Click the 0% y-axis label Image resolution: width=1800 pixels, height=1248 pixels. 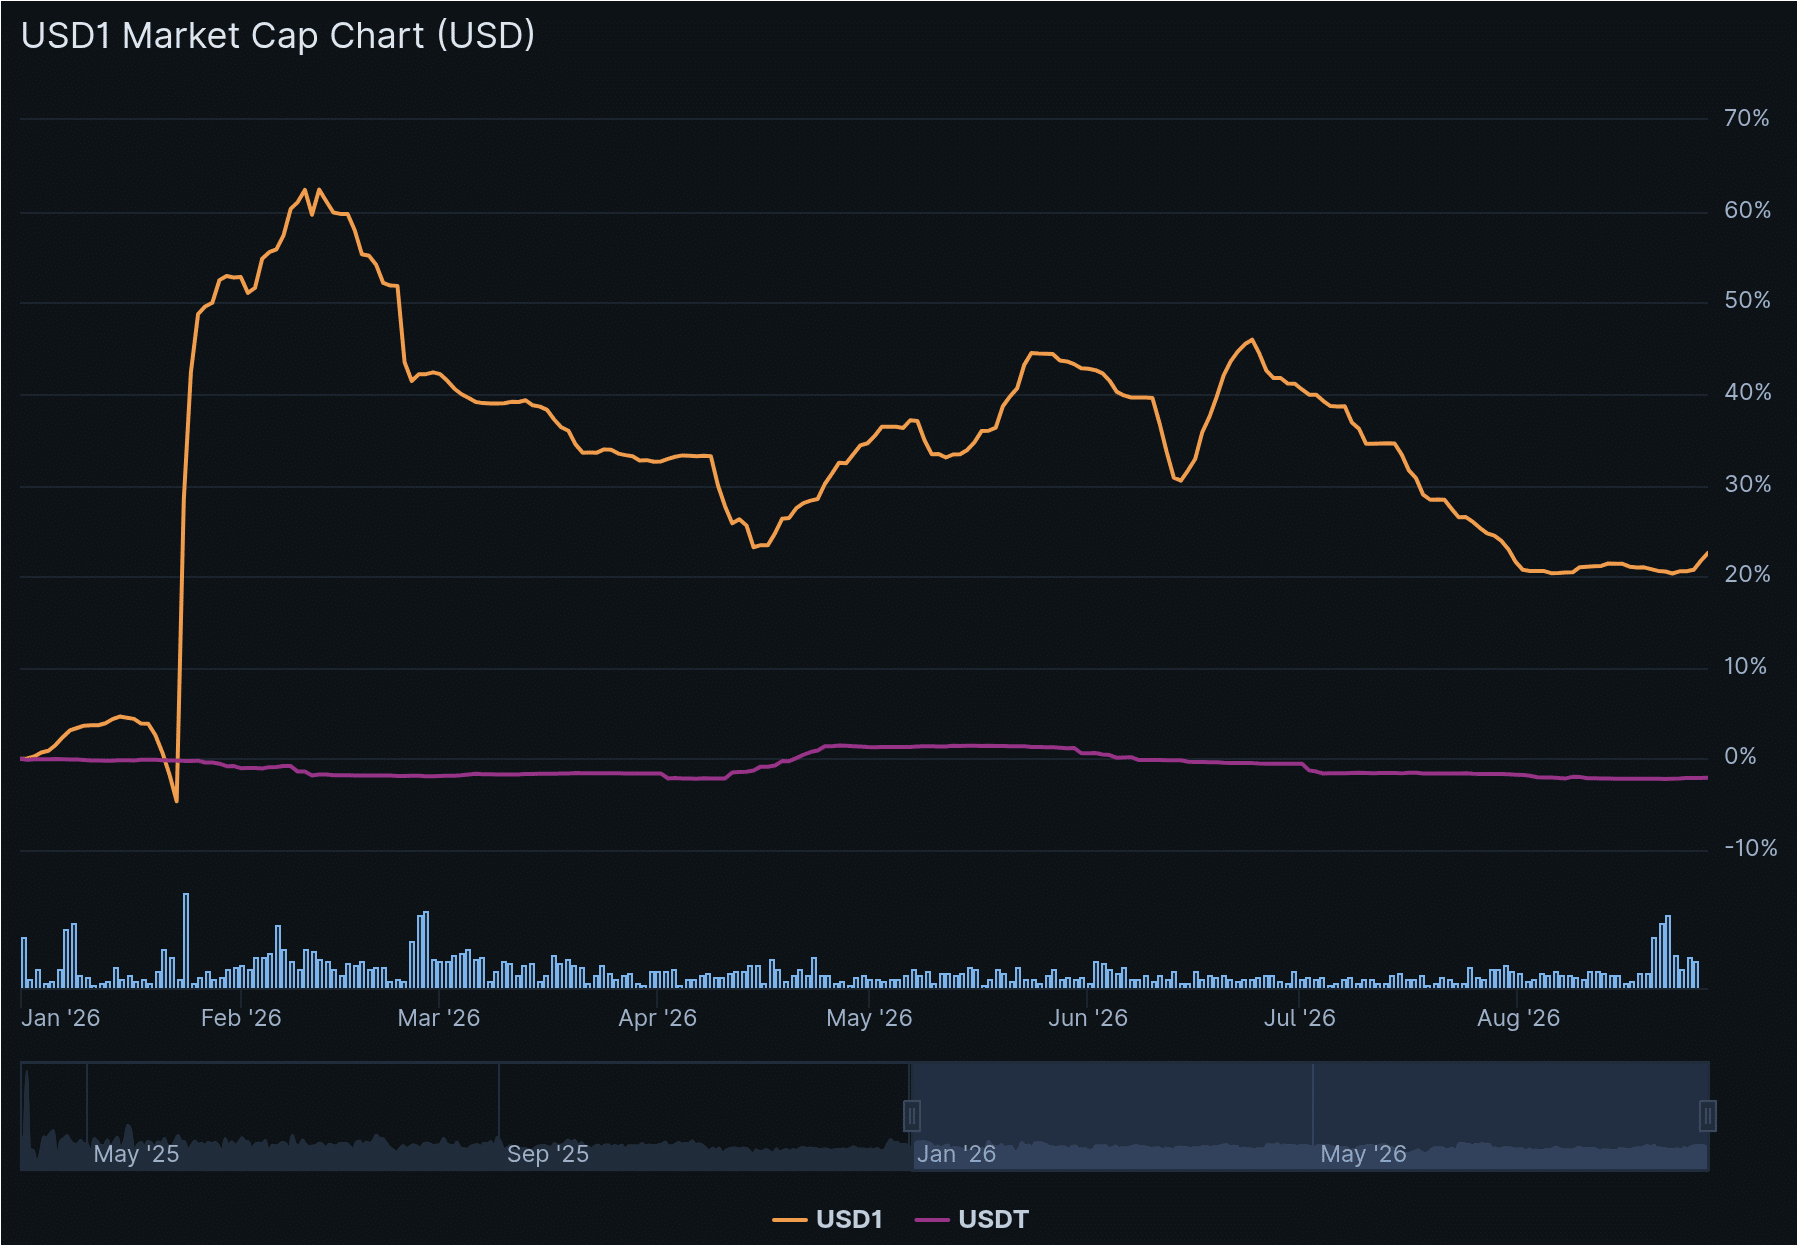[x=1740, y=756]
